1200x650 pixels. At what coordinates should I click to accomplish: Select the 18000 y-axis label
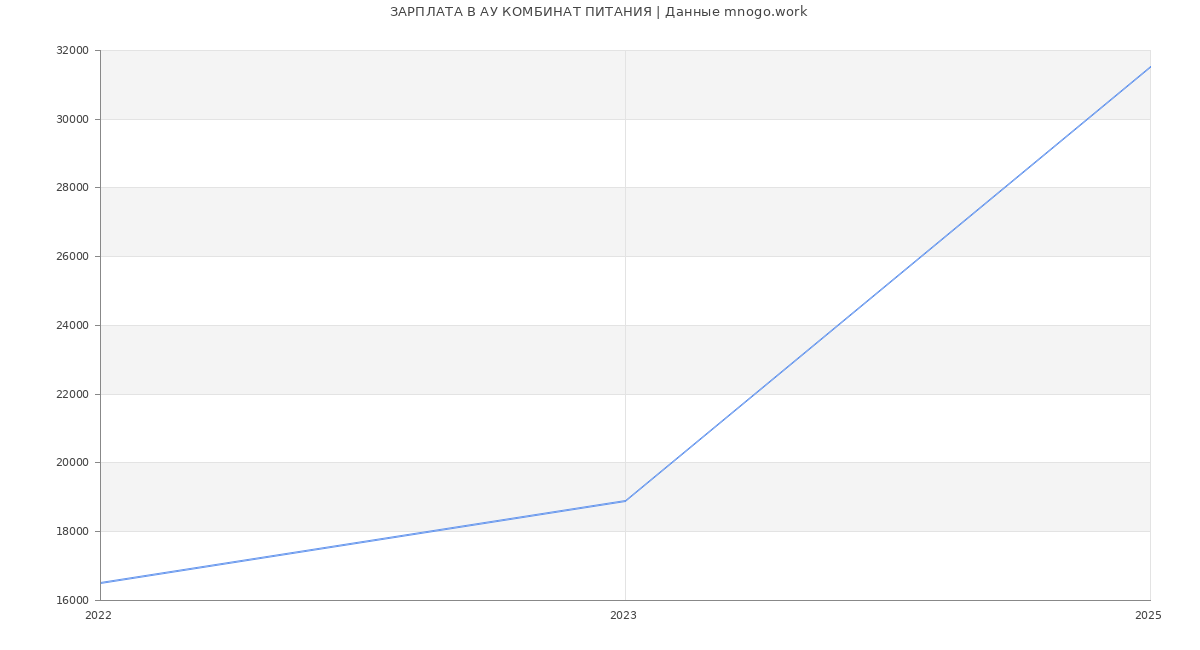[72, 532]
